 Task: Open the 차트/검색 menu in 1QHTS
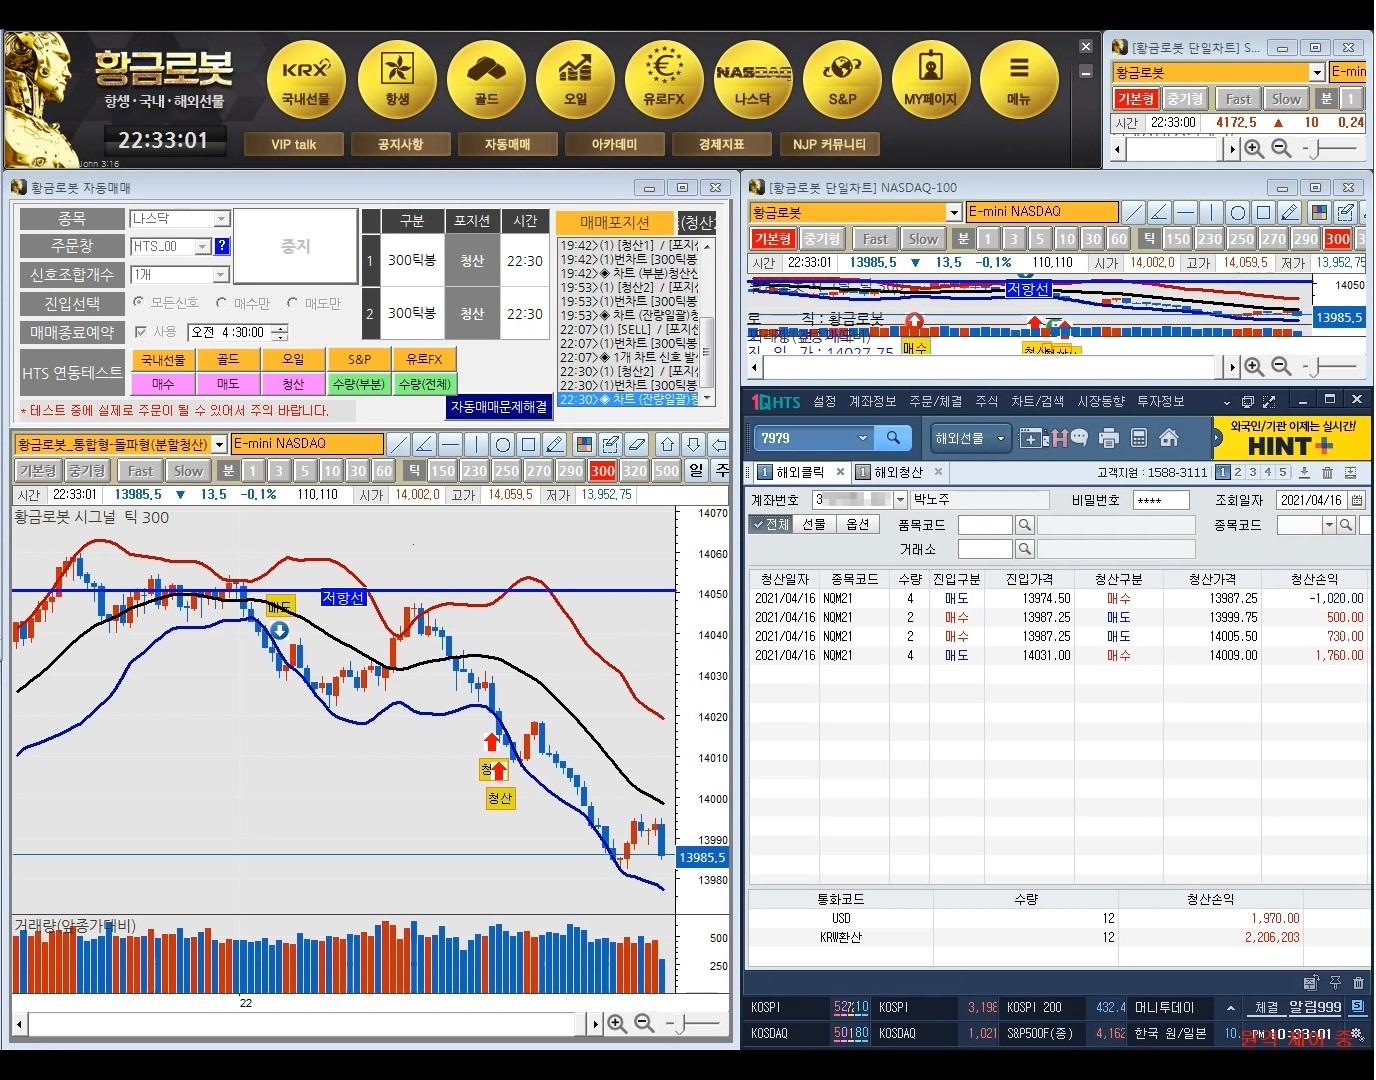tap(1037, 401)
